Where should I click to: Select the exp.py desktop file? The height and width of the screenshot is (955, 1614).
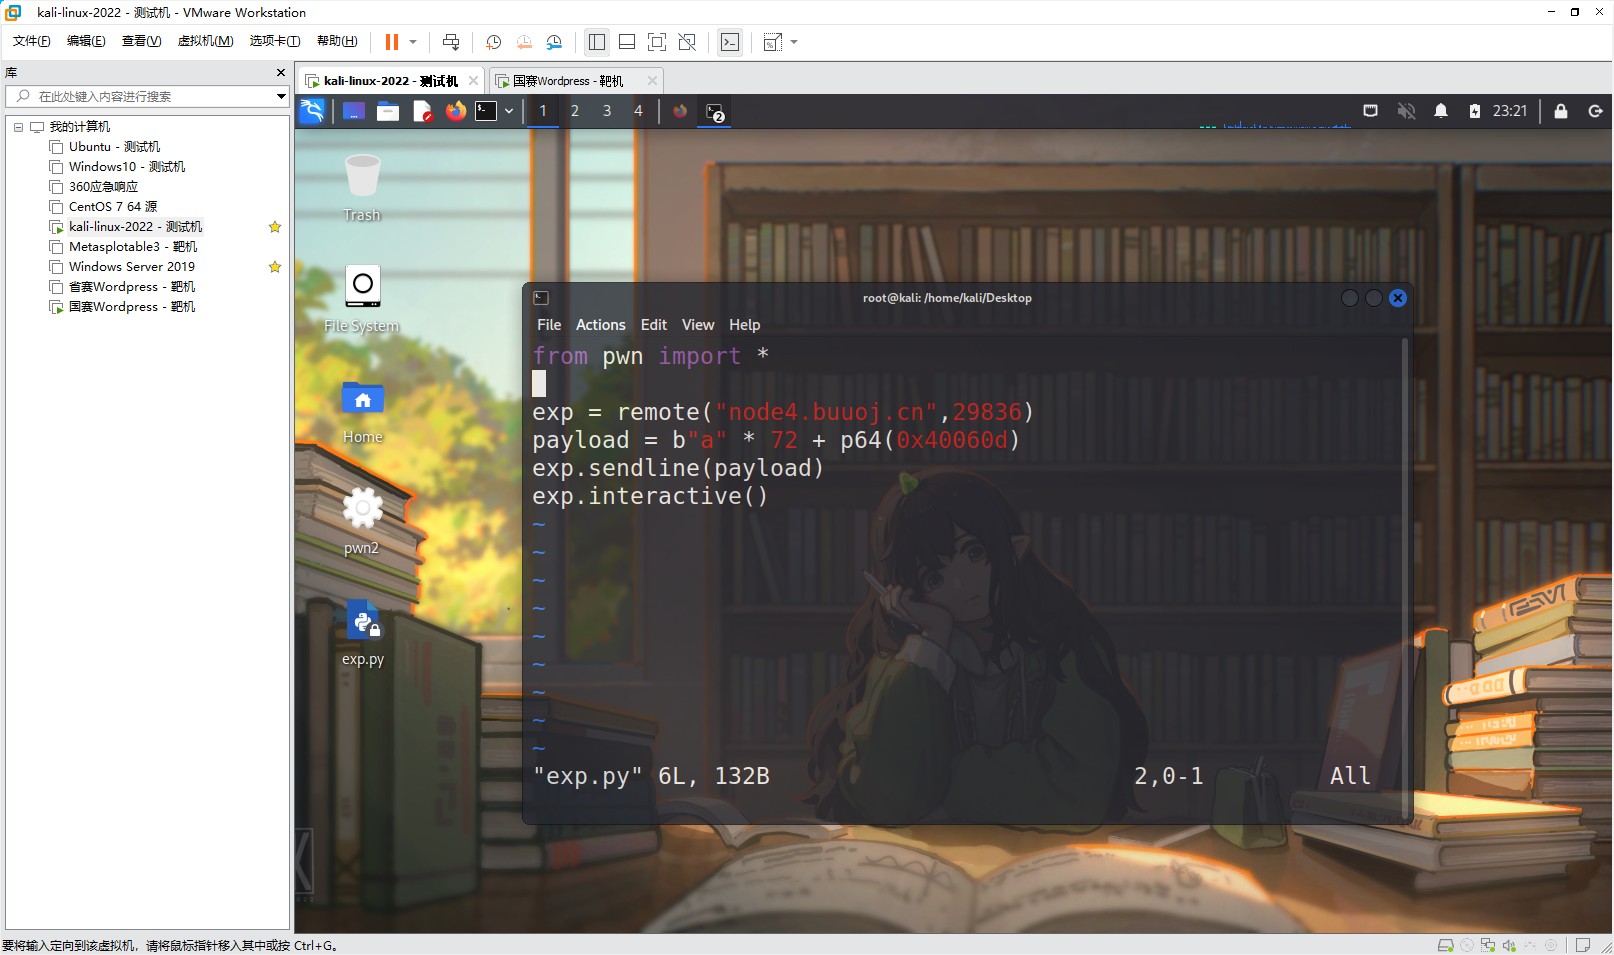coord(362,632)
